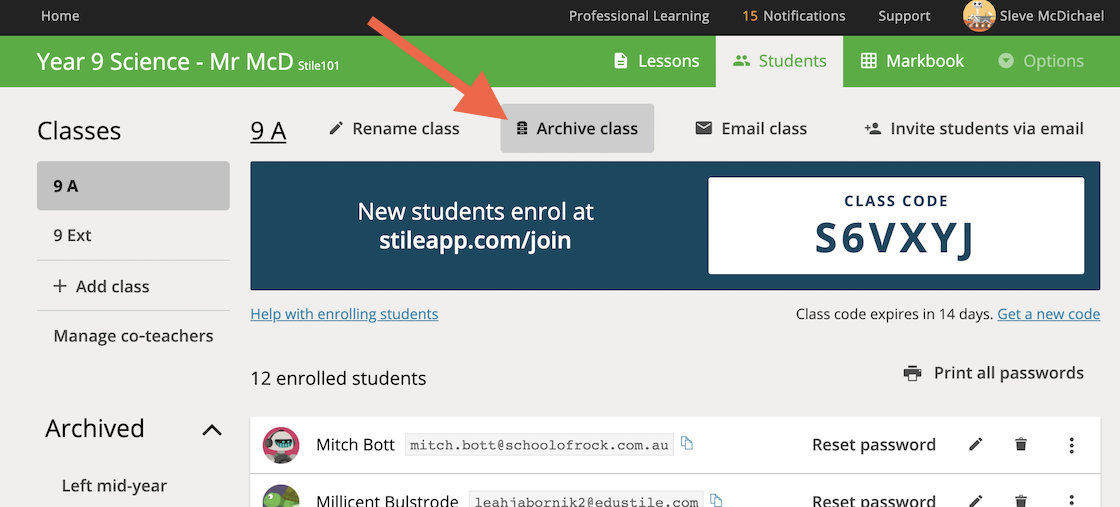1120x507 pixels.
Task: Open the Markbook tab
Action: click(x=912, y=61)
